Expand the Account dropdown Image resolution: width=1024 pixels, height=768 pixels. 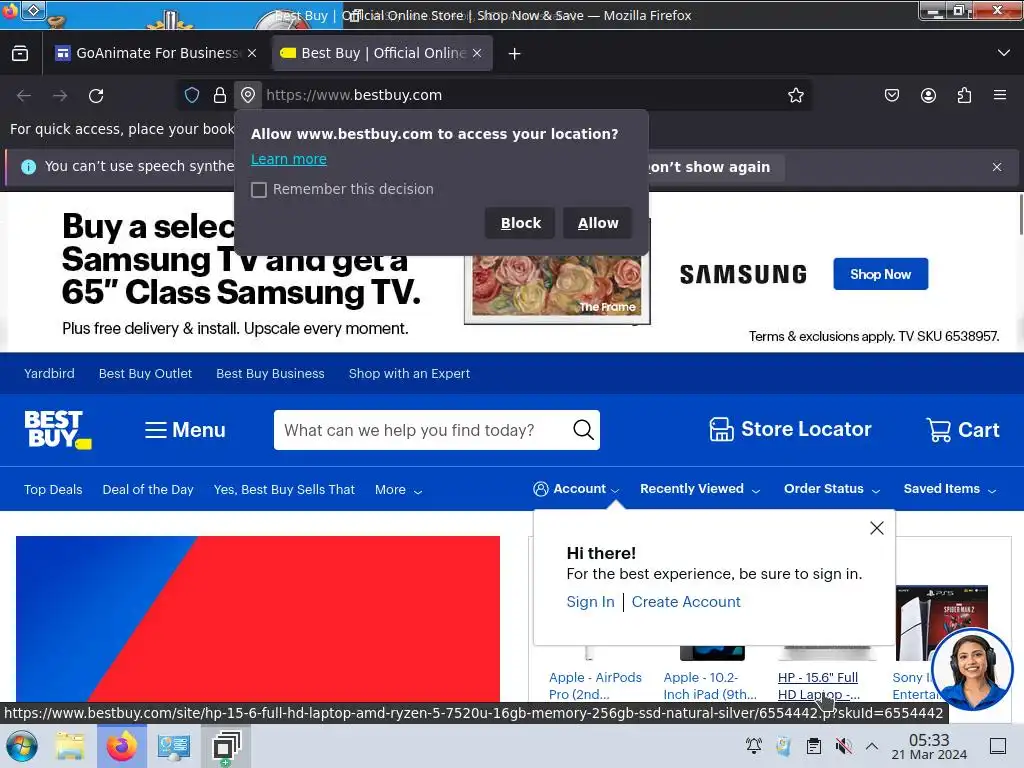pos(577,488)
